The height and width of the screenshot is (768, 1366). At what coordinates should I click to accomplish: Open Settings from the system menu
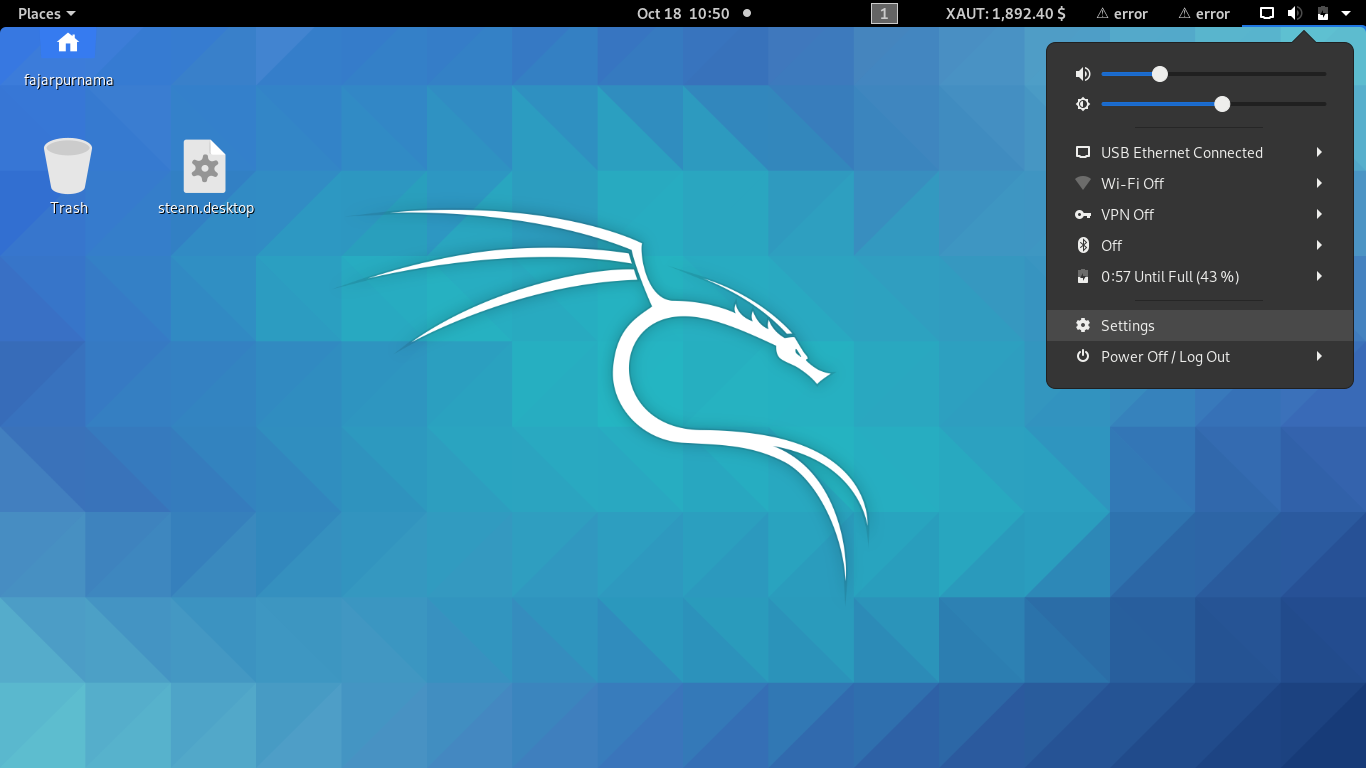pos(1199,325)
